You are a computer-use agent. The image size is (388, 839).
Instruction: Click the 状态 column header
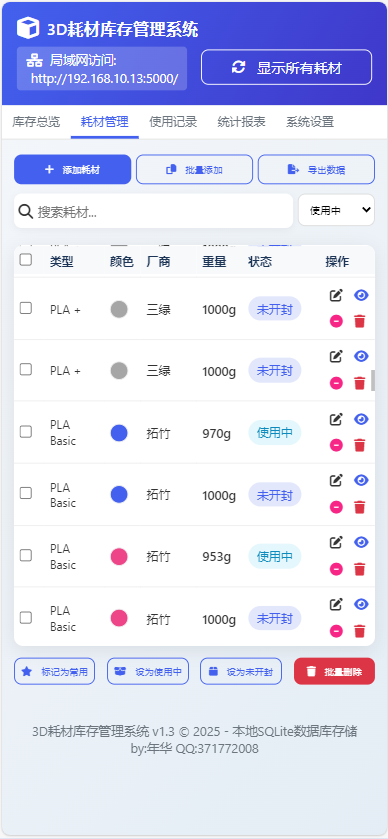(260, 261)
